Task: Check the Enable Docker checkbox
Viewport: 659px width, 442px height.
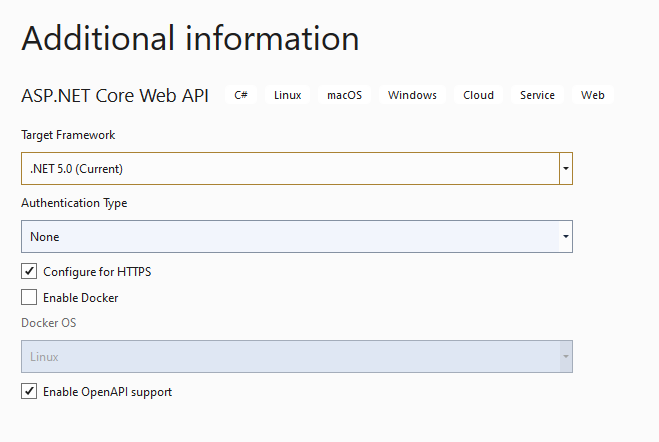Action: [x=29, y=297]
